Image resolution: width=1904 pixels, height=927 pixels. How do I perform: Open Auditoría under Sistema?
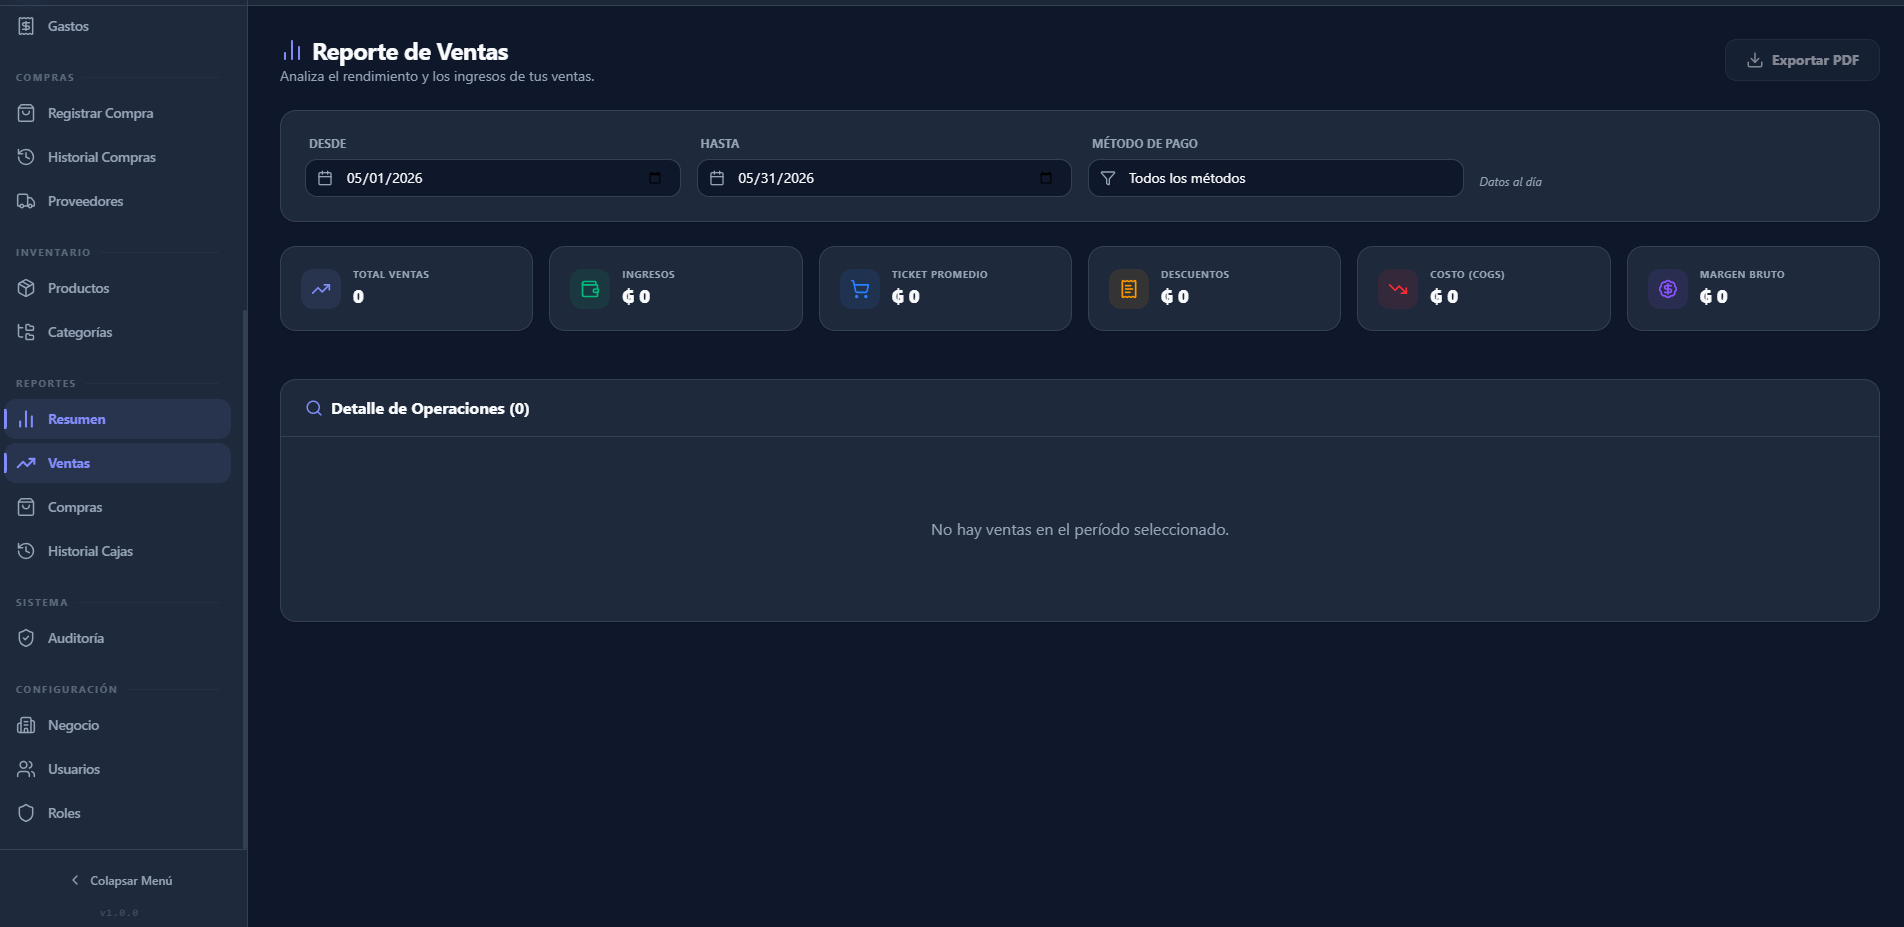tap(118, 638)
